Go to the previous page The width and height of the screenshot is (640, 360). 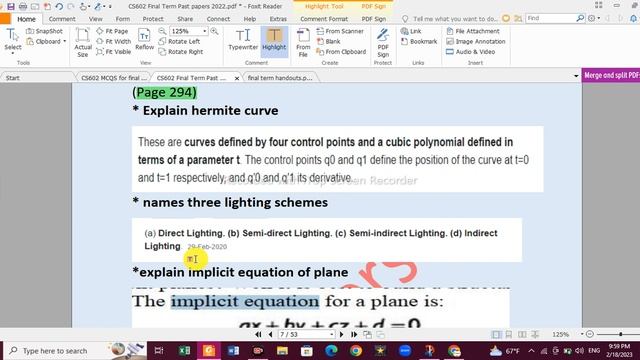pos(270,334)
